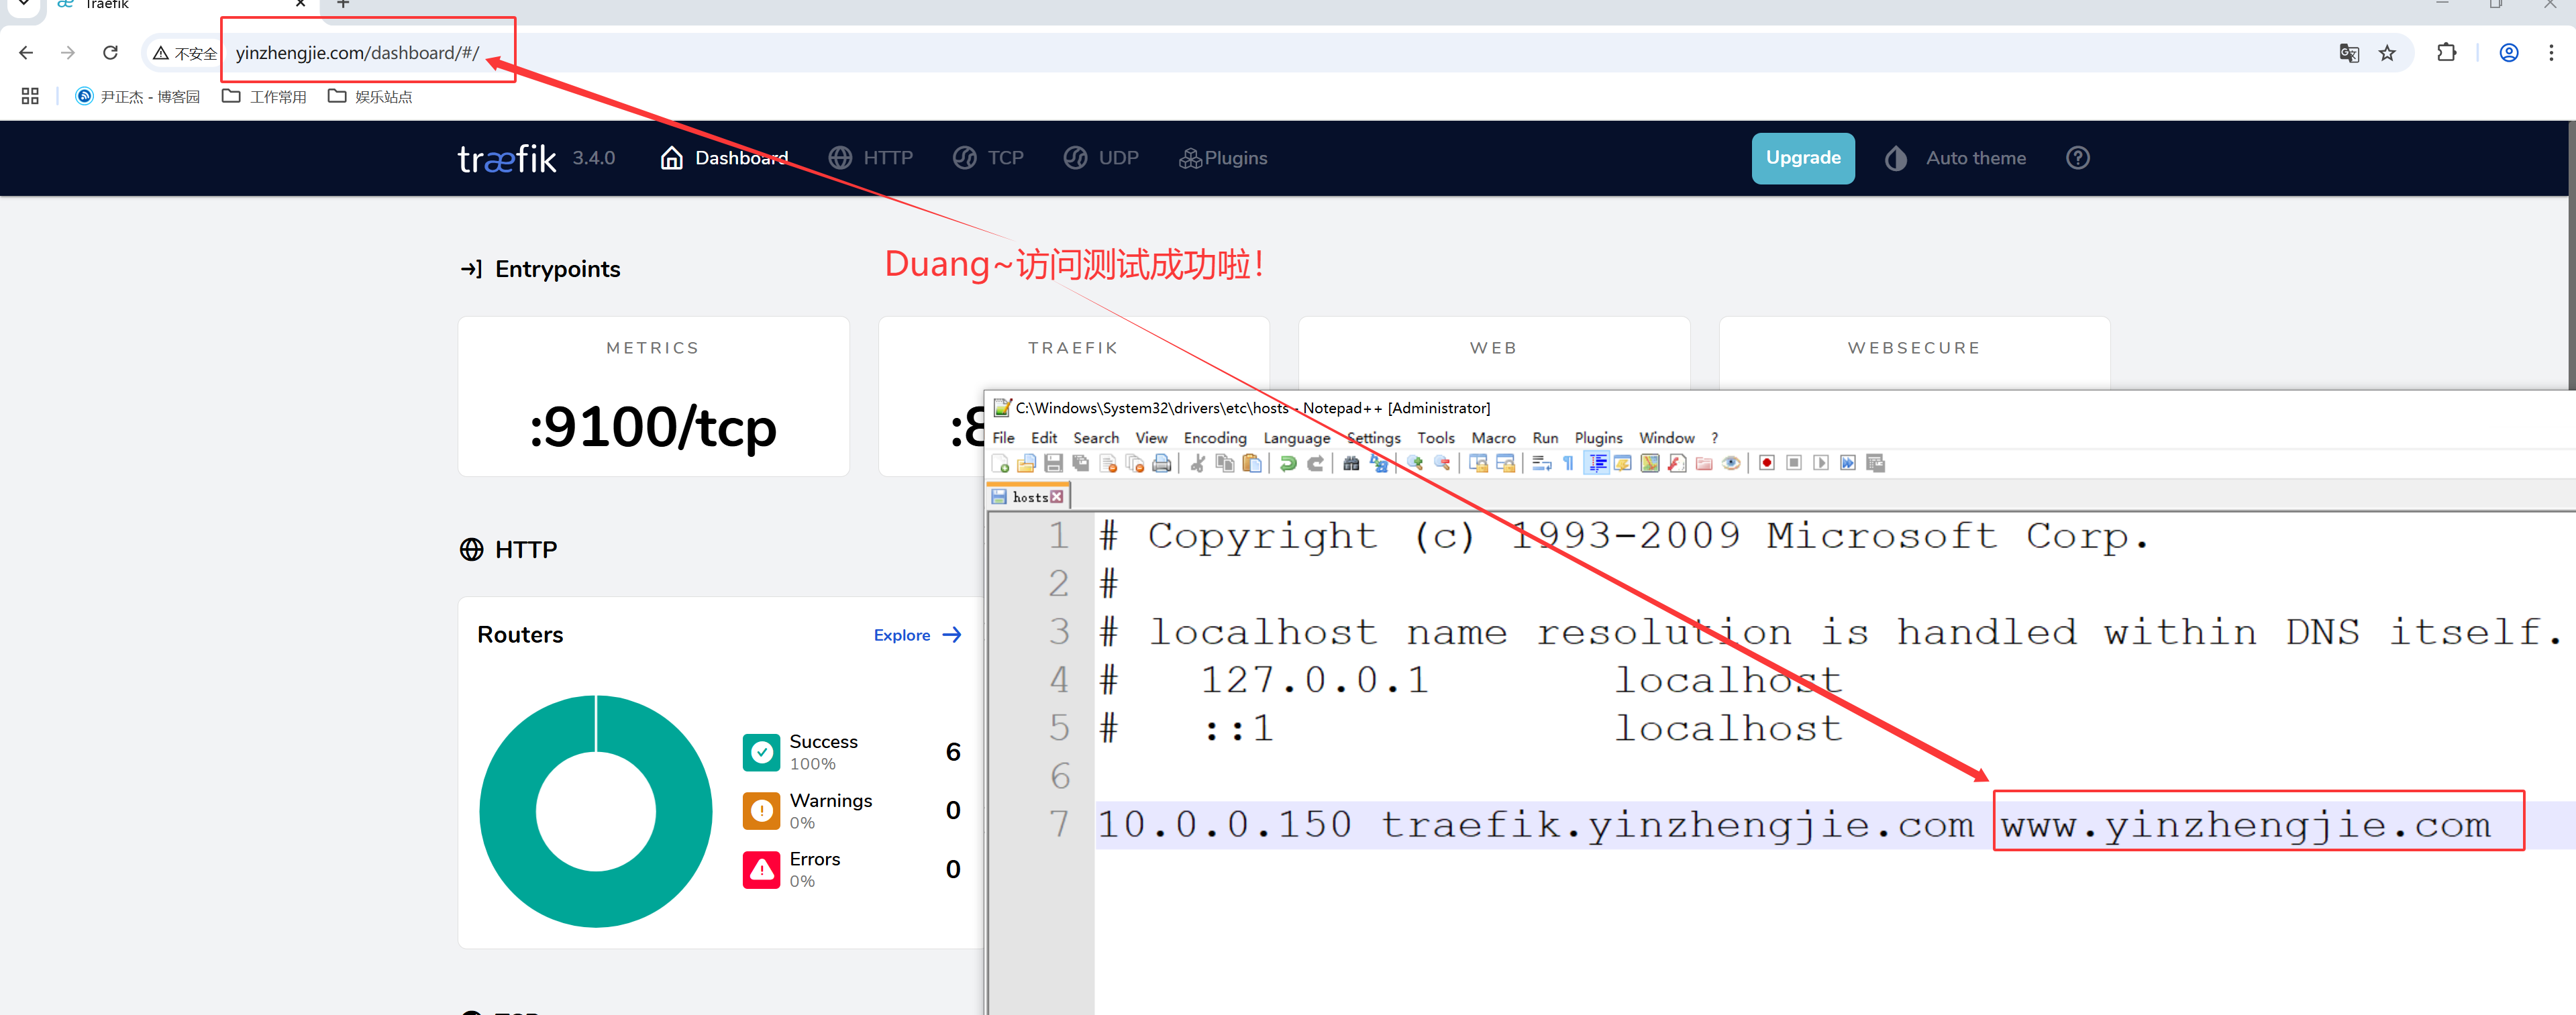
Task: Click the browser bookmark star icon
Action: pyautogui.click(x=2387, y=53)
